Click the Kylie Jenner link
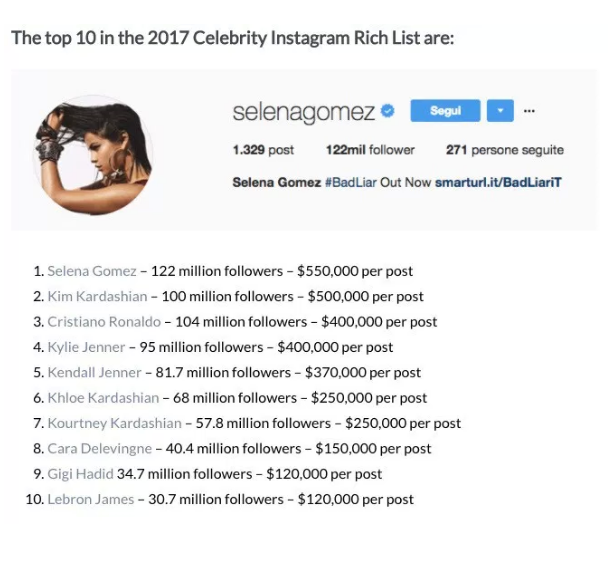This screenshot has height=564, width=608. (86, 347)
